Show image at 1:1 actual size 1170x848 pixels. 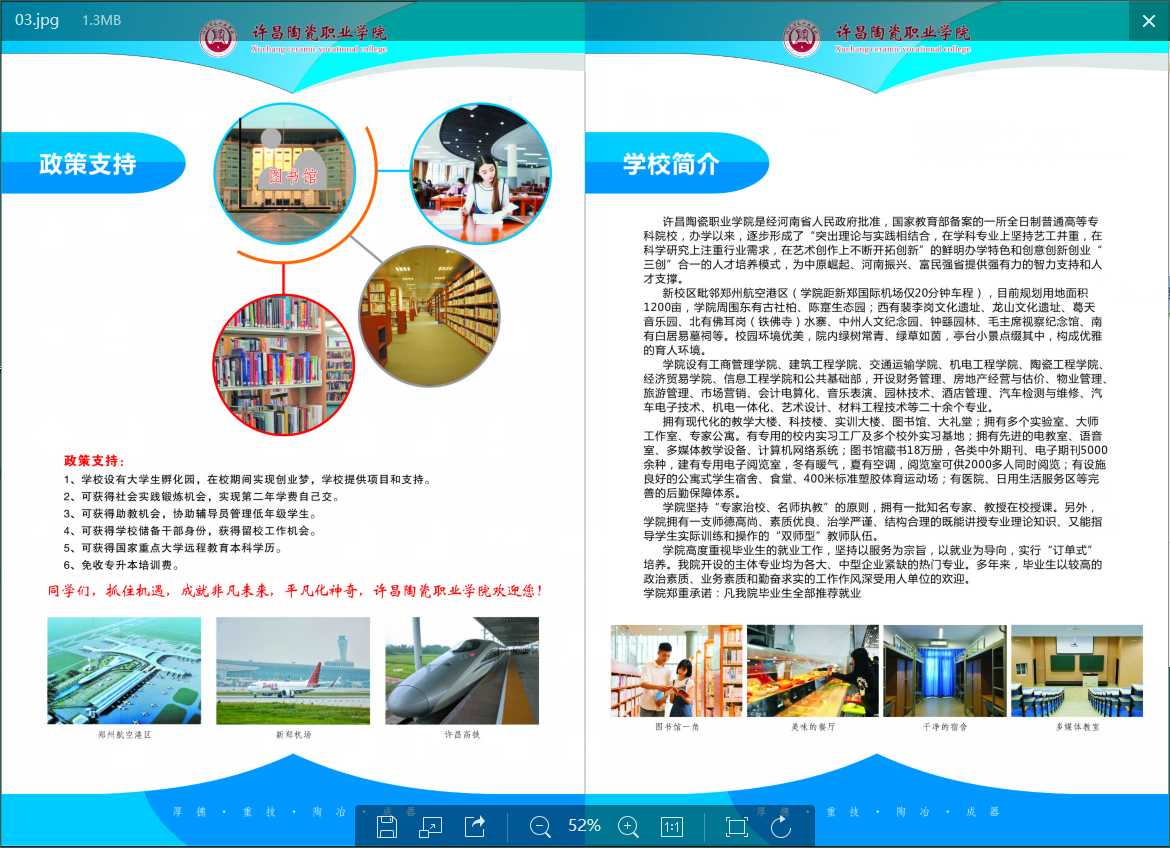point(672,826)
